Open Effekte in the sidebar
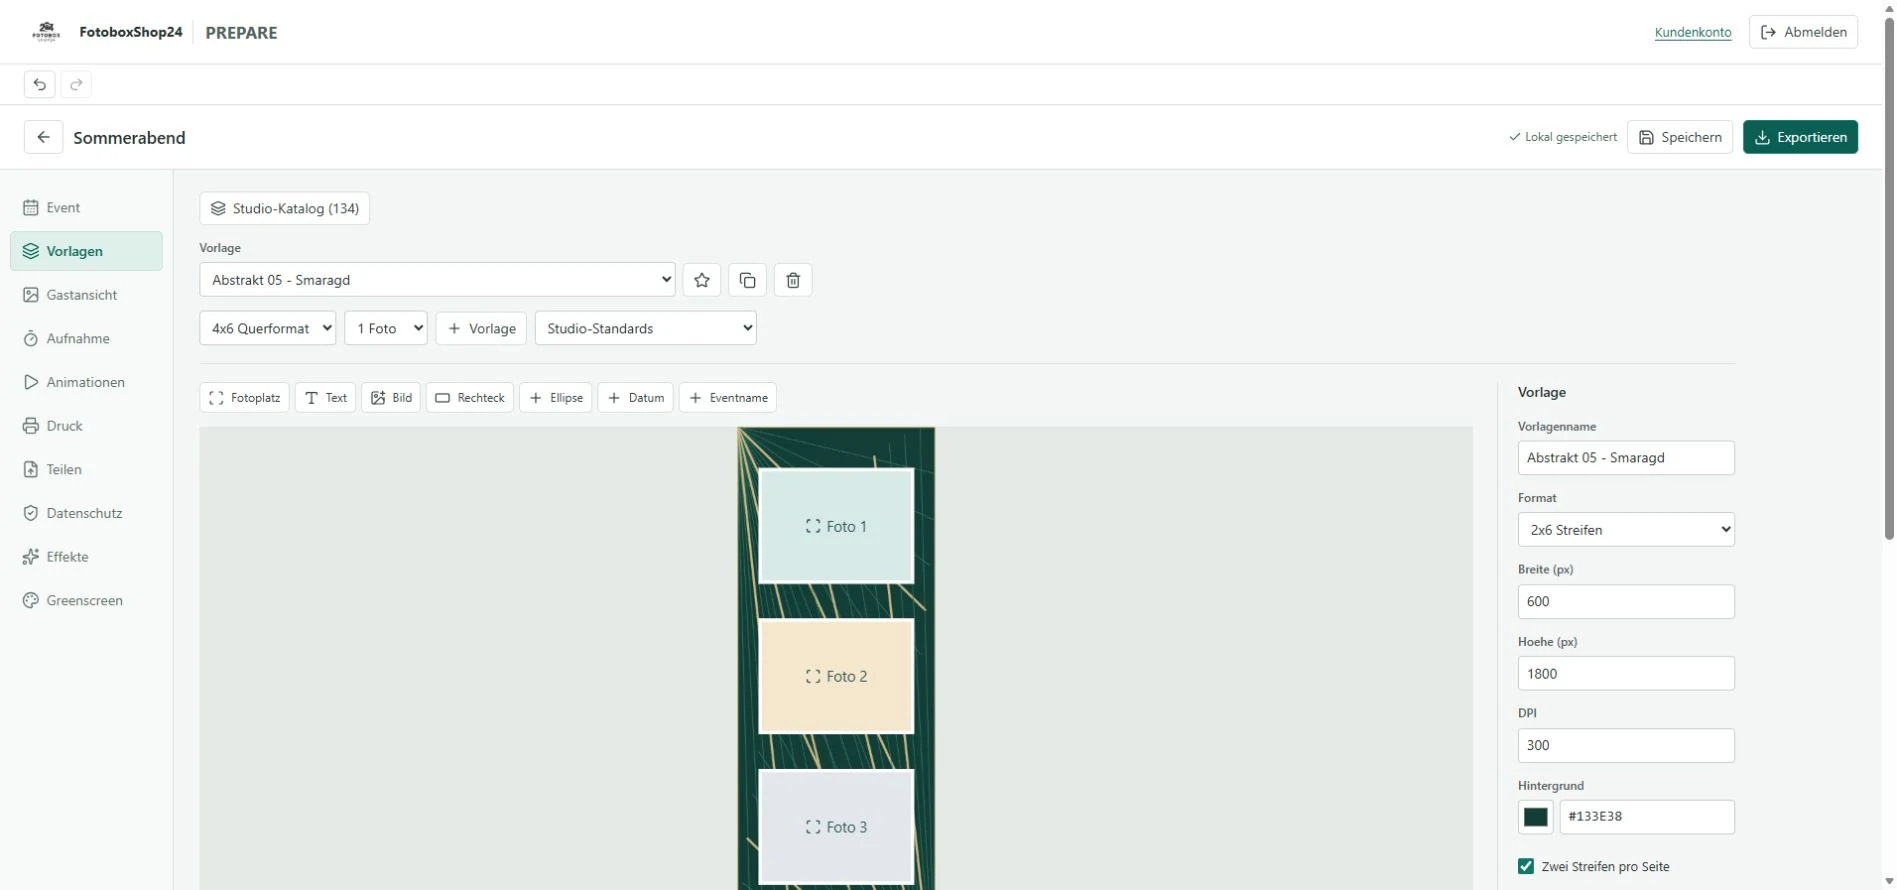Viewport: 1897px width, 890px height. (x=86, y=557)
